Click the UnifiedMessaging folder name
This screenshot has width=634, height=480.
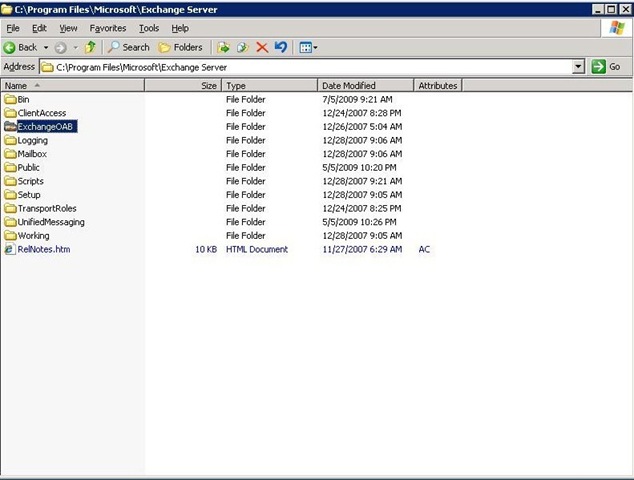51,222
